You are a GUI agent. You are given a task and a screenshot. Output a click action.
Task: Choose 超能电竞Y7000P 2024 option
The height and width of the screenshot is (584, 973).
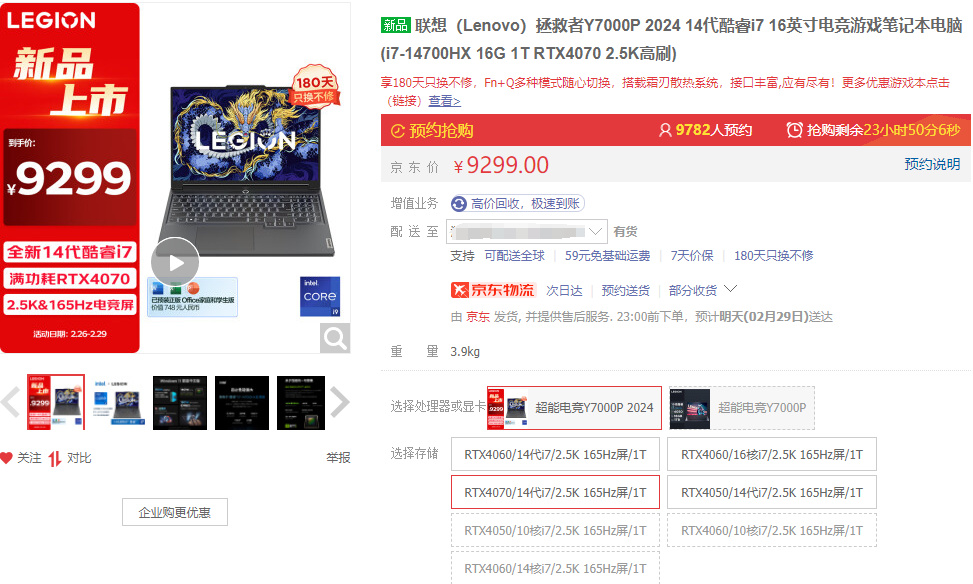pos(574,408)
